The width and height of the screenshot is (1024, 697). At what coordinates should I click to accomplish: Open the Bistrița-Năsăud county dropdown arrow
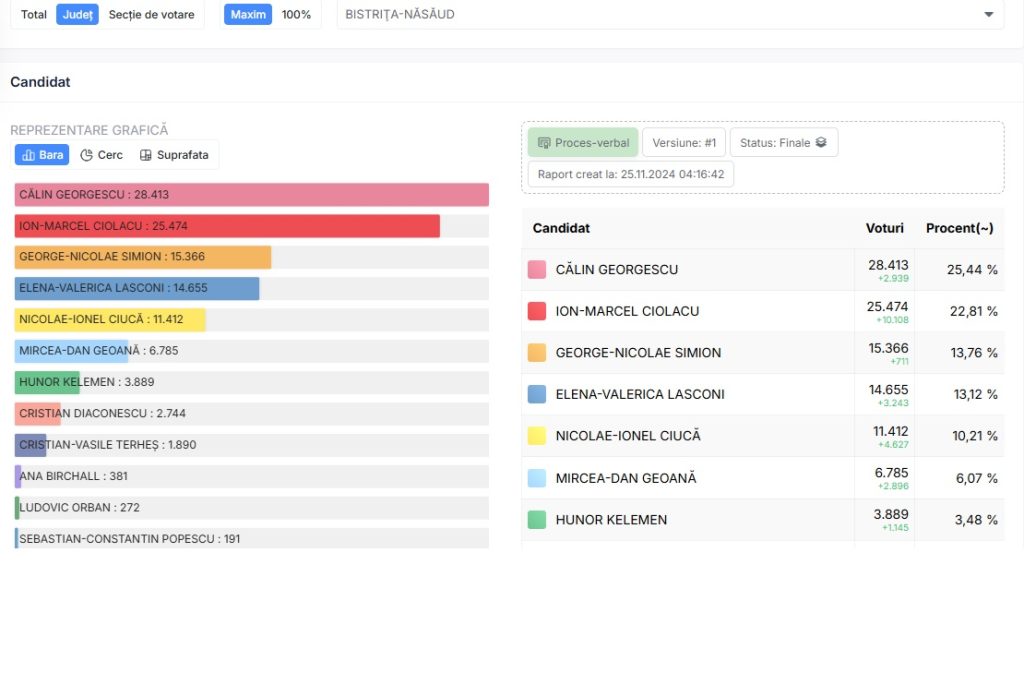pyautogui.click(x=988, y=15)
